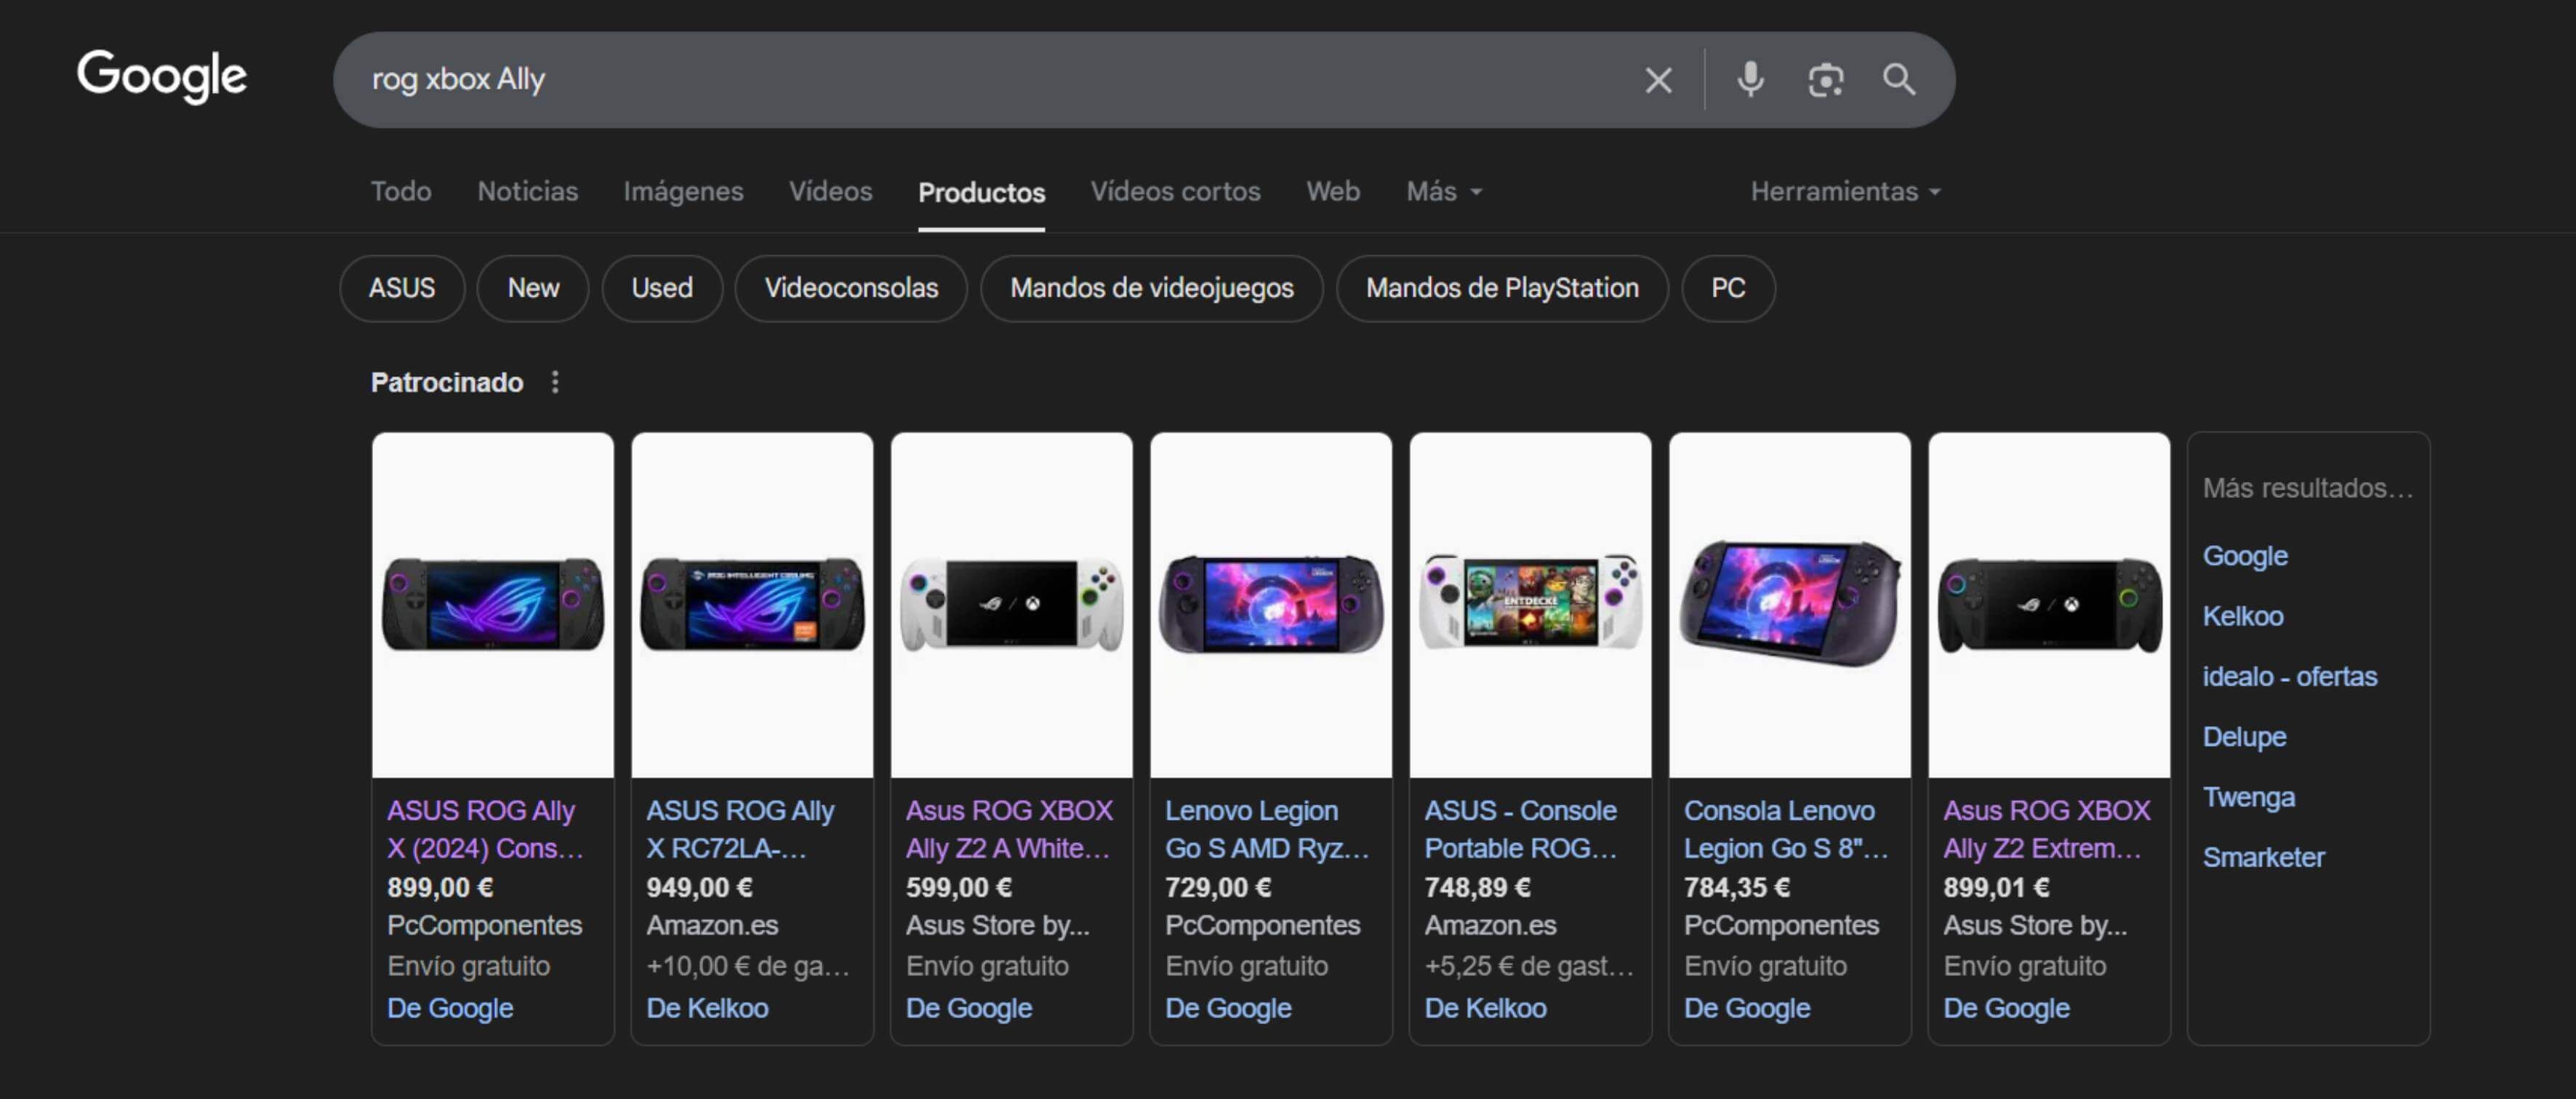Open the Herramientas dropdown
The height and width of the screenshot is (1099, 2576).
pos(1844,191)
